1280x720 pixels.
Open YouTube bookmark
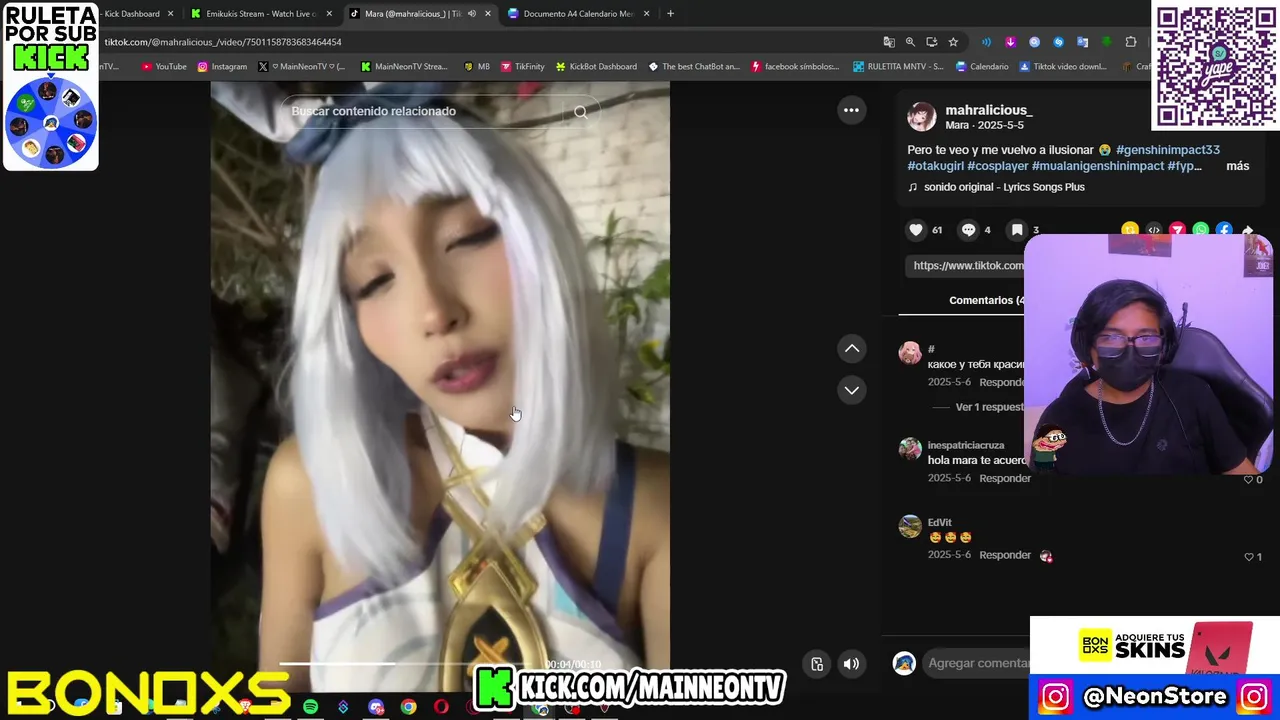click(x=164, y=67)
